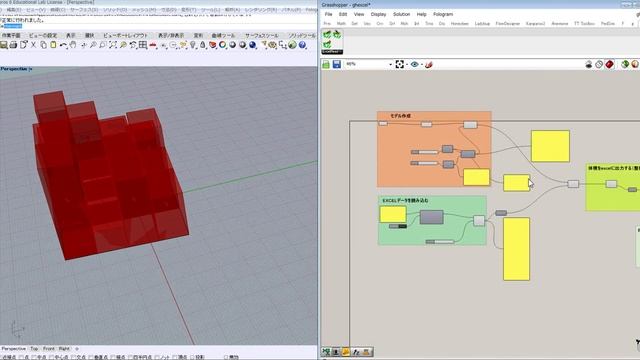Open Grasshopper Fologram menu
This screenshot has width=640, height=360.
point(443,14)
